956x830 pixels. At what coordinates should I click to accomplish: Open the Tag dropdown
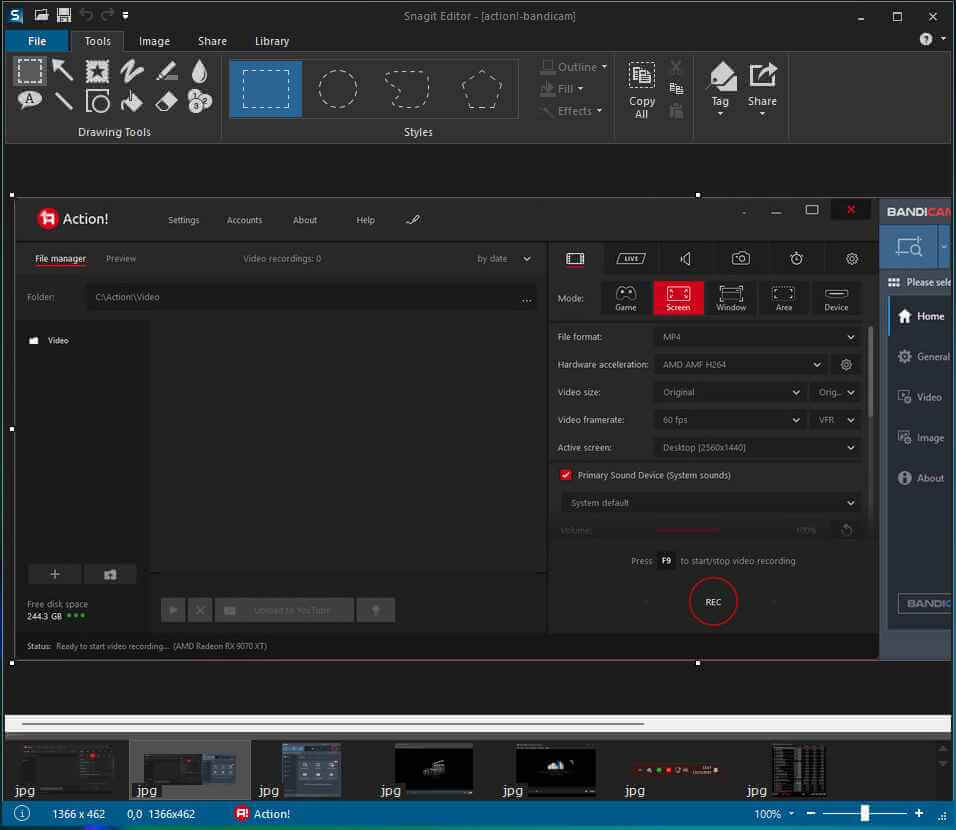pyautogui.click(x=720, y=113)
